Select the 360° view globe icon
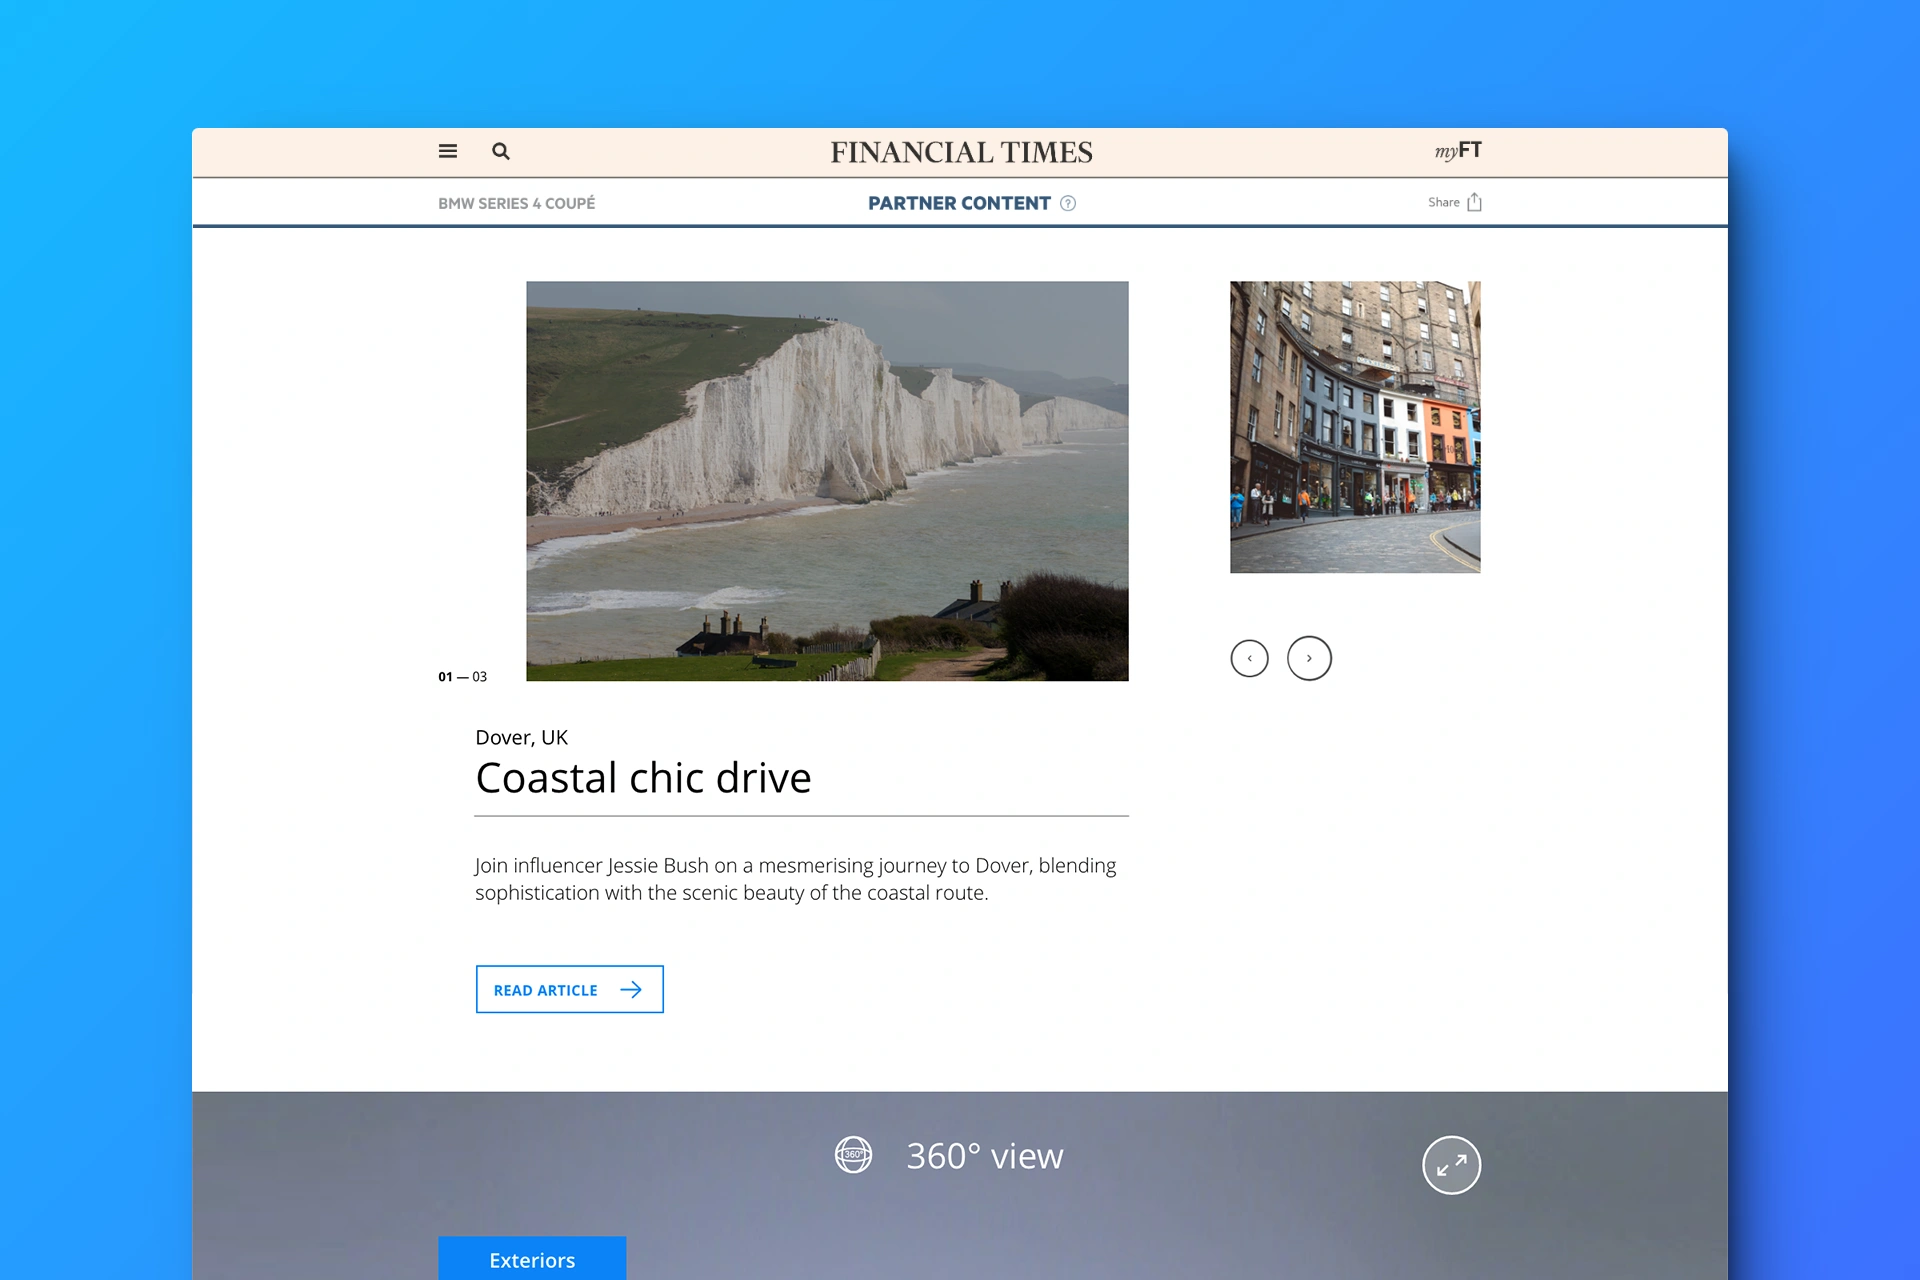 point(853,1156)
